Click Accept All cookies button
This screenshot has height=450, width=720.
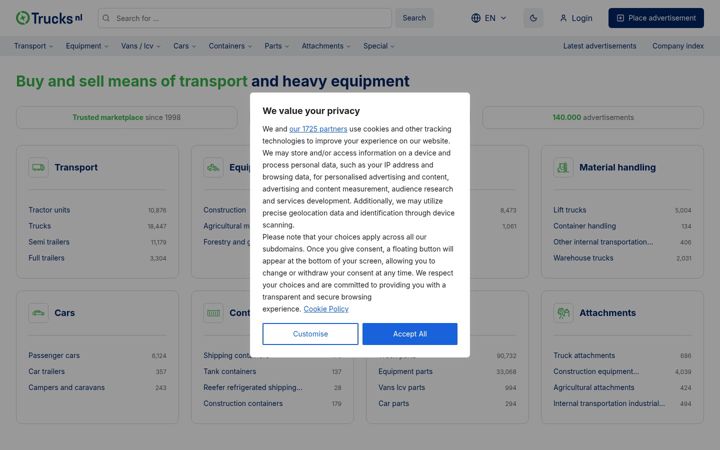[410, 334]
